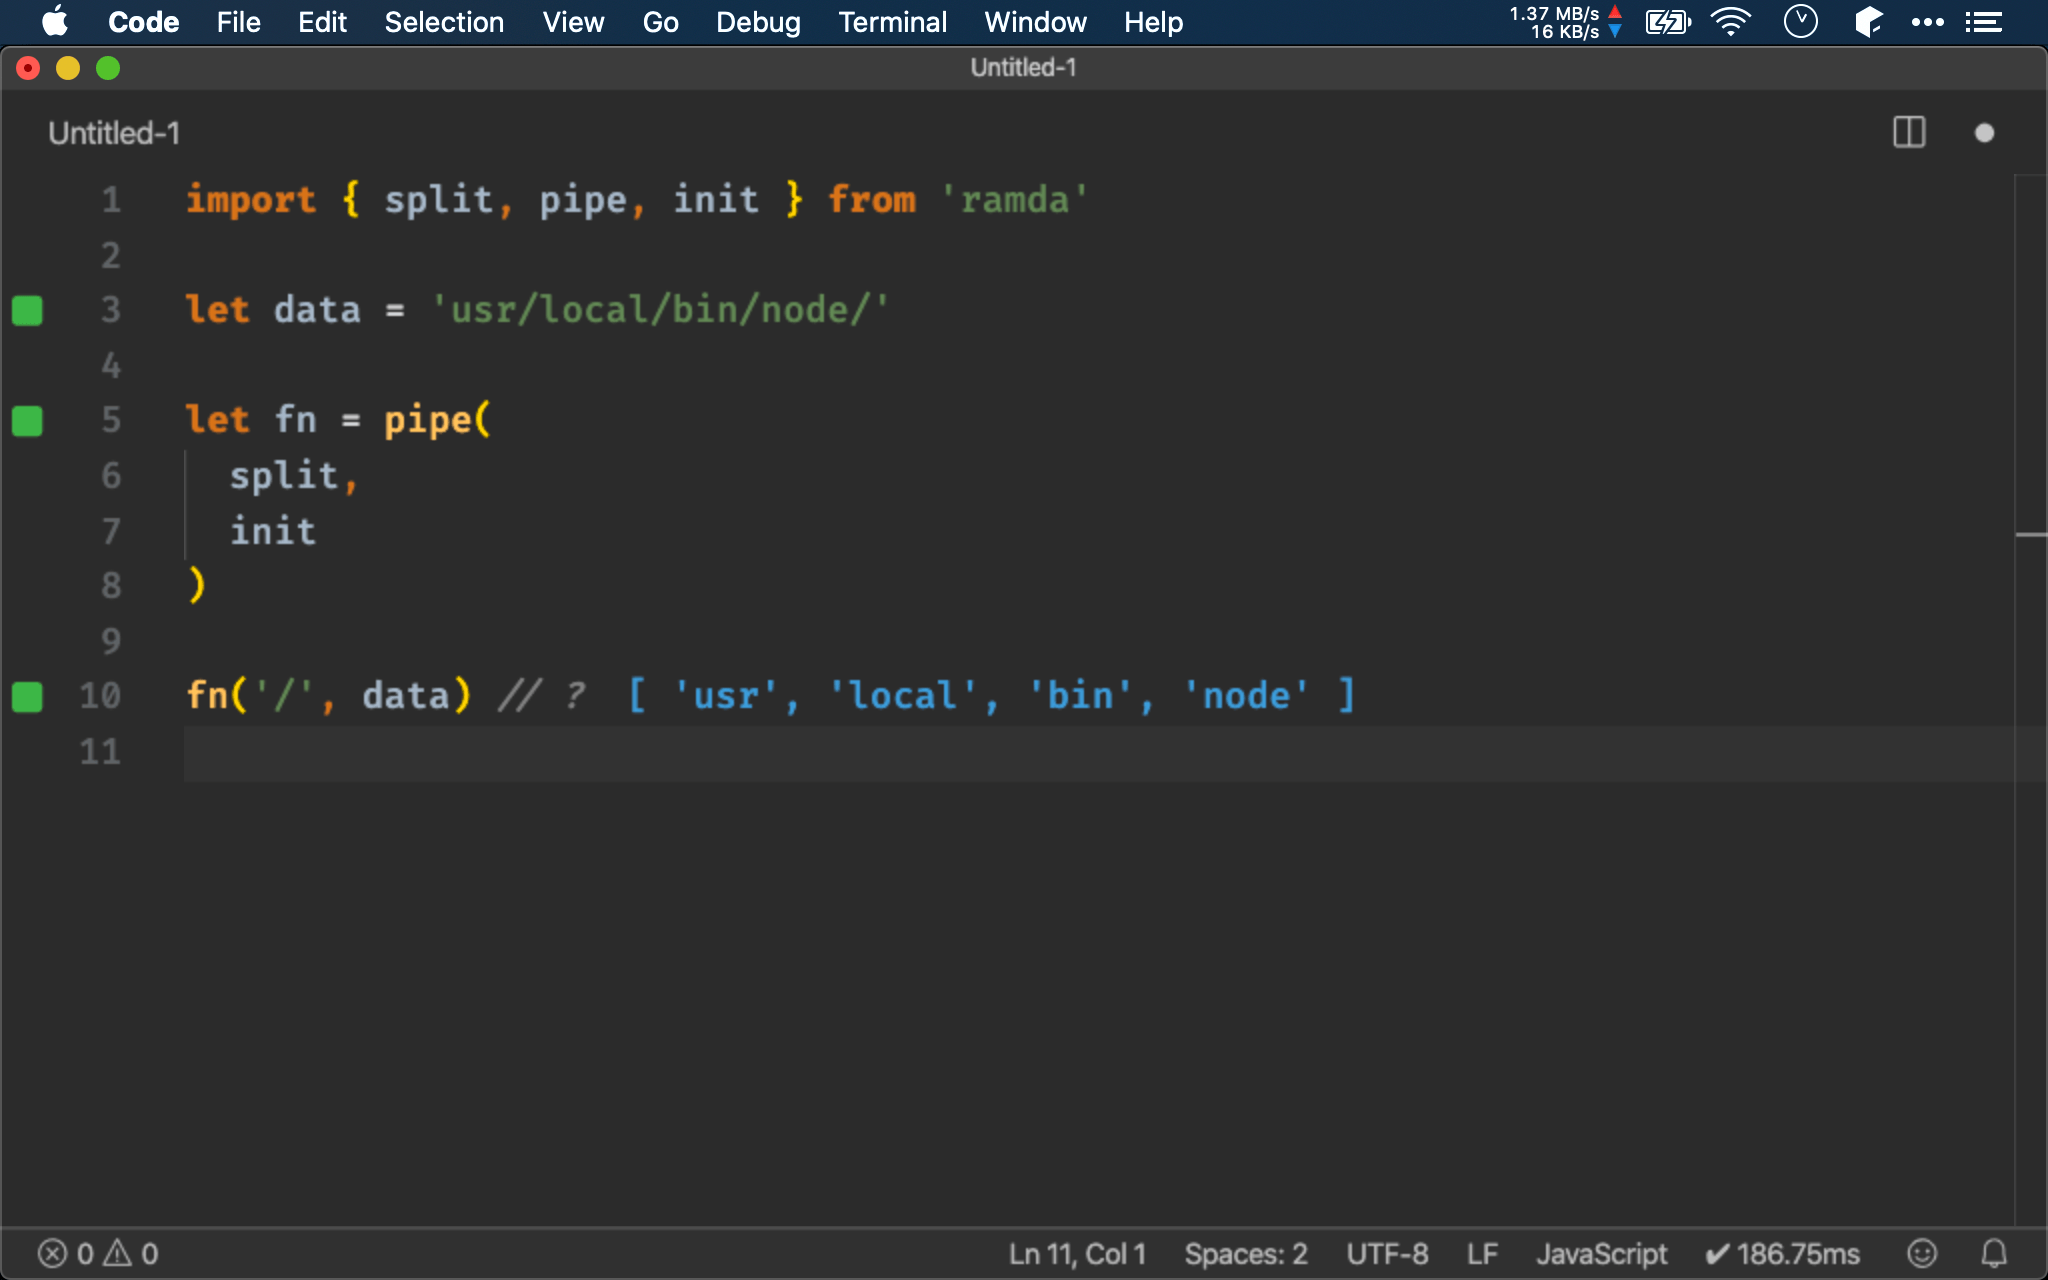Click the from keyword on line 1

click(x=871, y=200)
